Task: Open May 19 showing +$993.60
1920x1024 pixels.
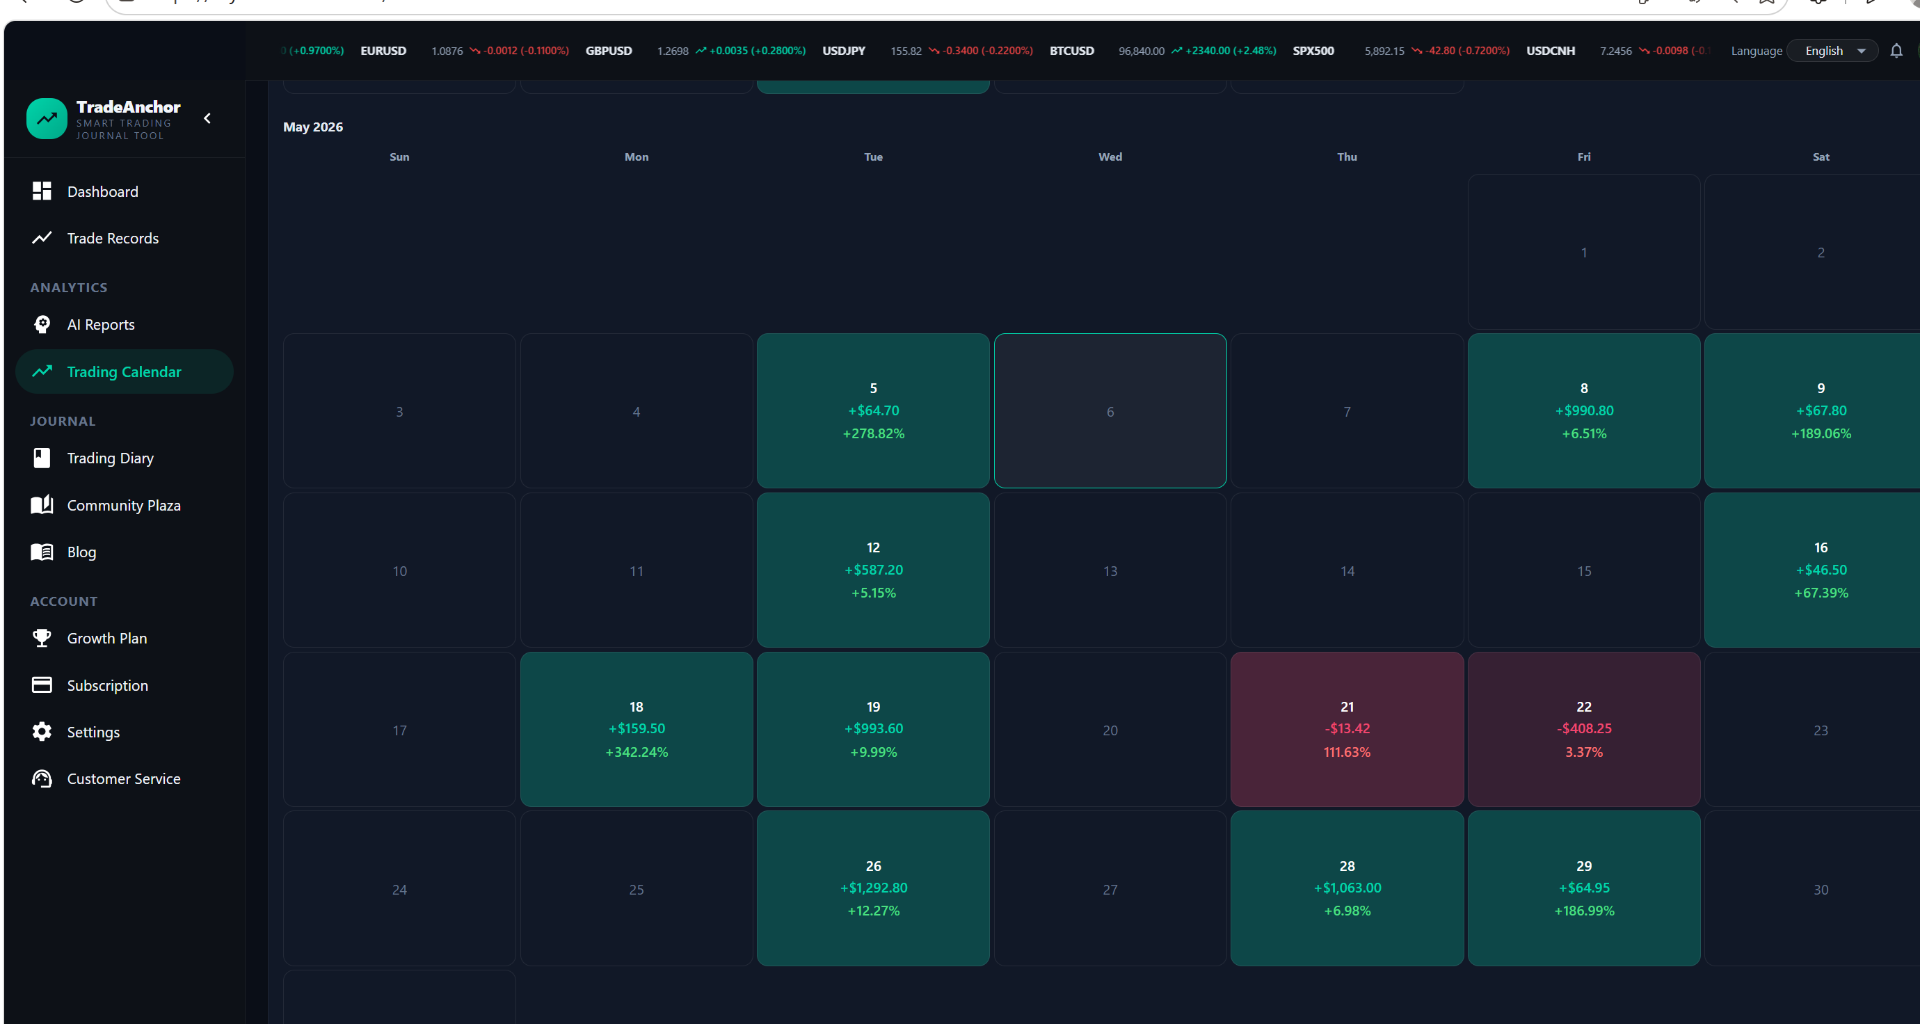Action: click(x=873, y=730)
